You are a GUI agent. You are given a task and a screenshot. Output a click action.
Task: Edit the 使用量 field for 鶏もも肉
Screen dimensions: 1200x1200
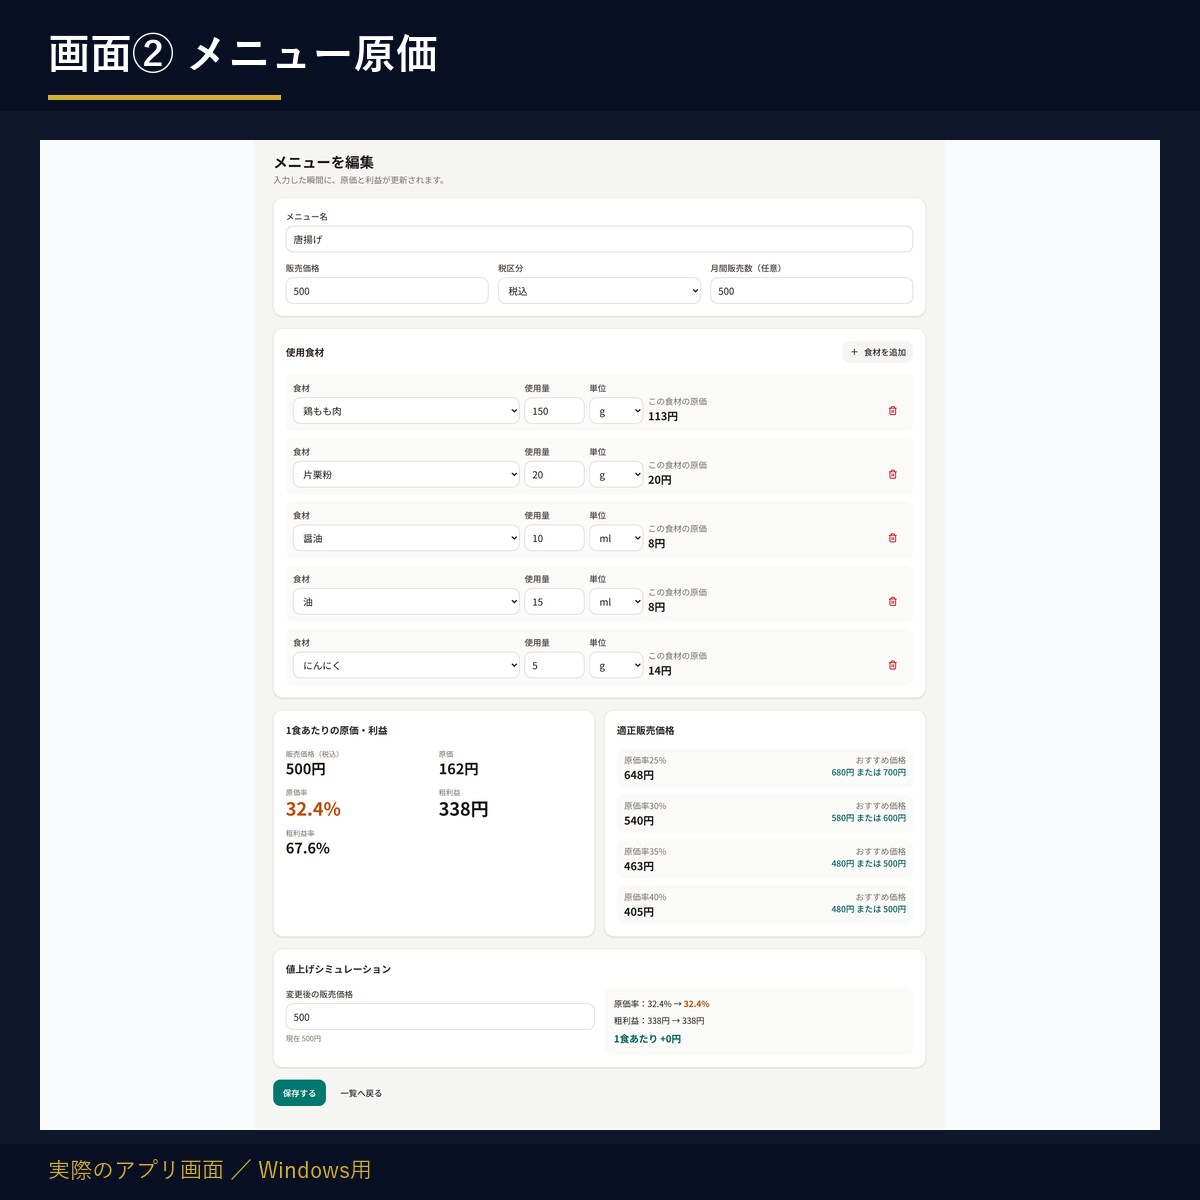pos(554,411)
